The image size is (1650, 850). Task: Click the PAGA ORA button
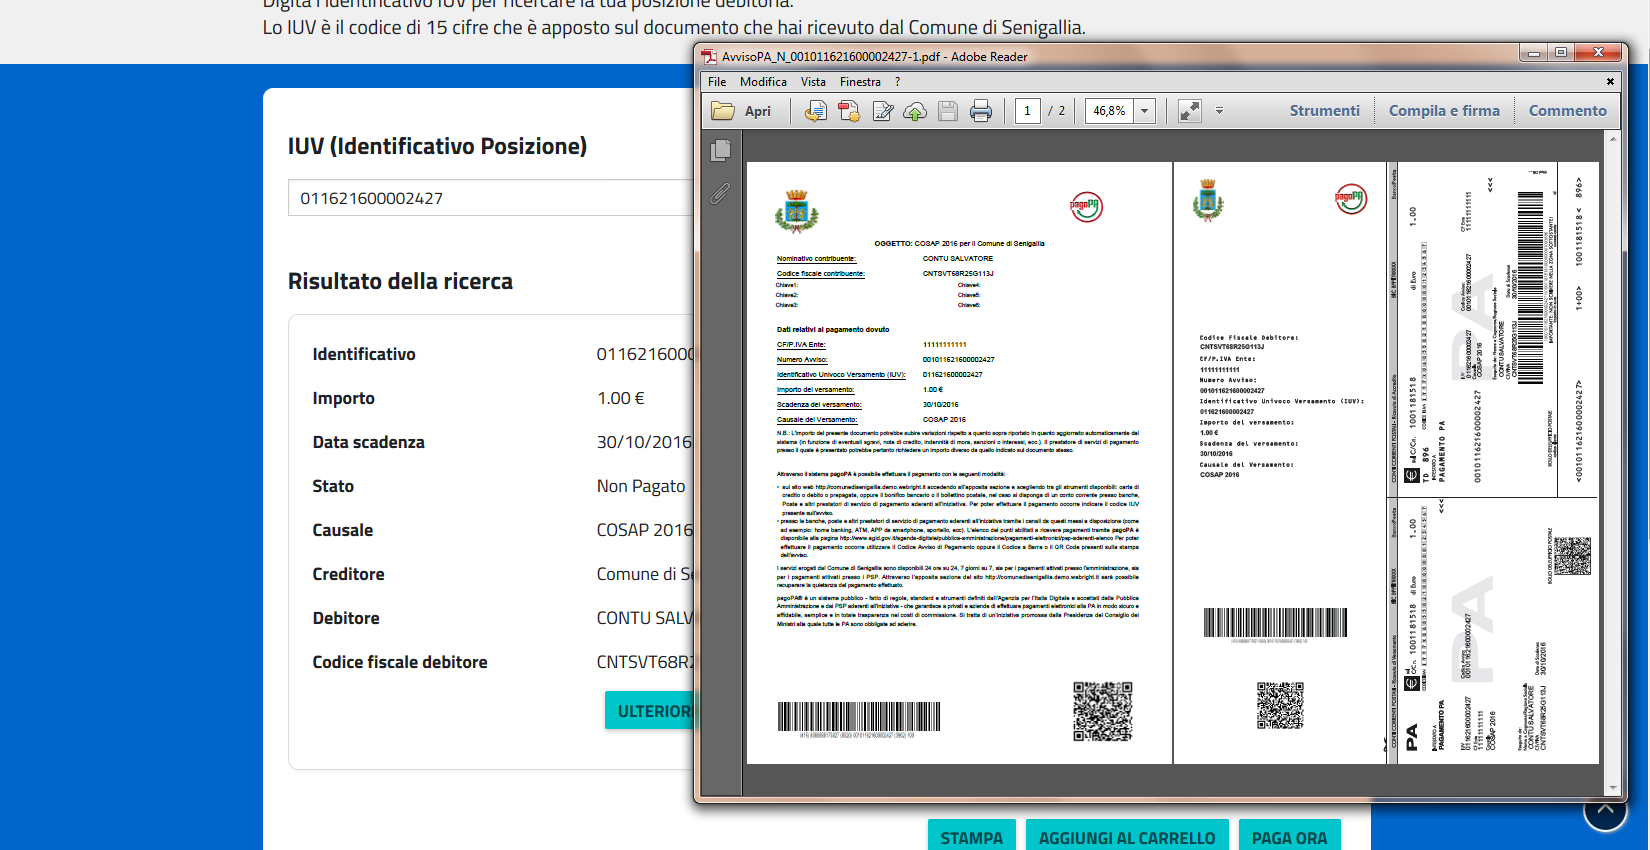(x=1289, y=837)
